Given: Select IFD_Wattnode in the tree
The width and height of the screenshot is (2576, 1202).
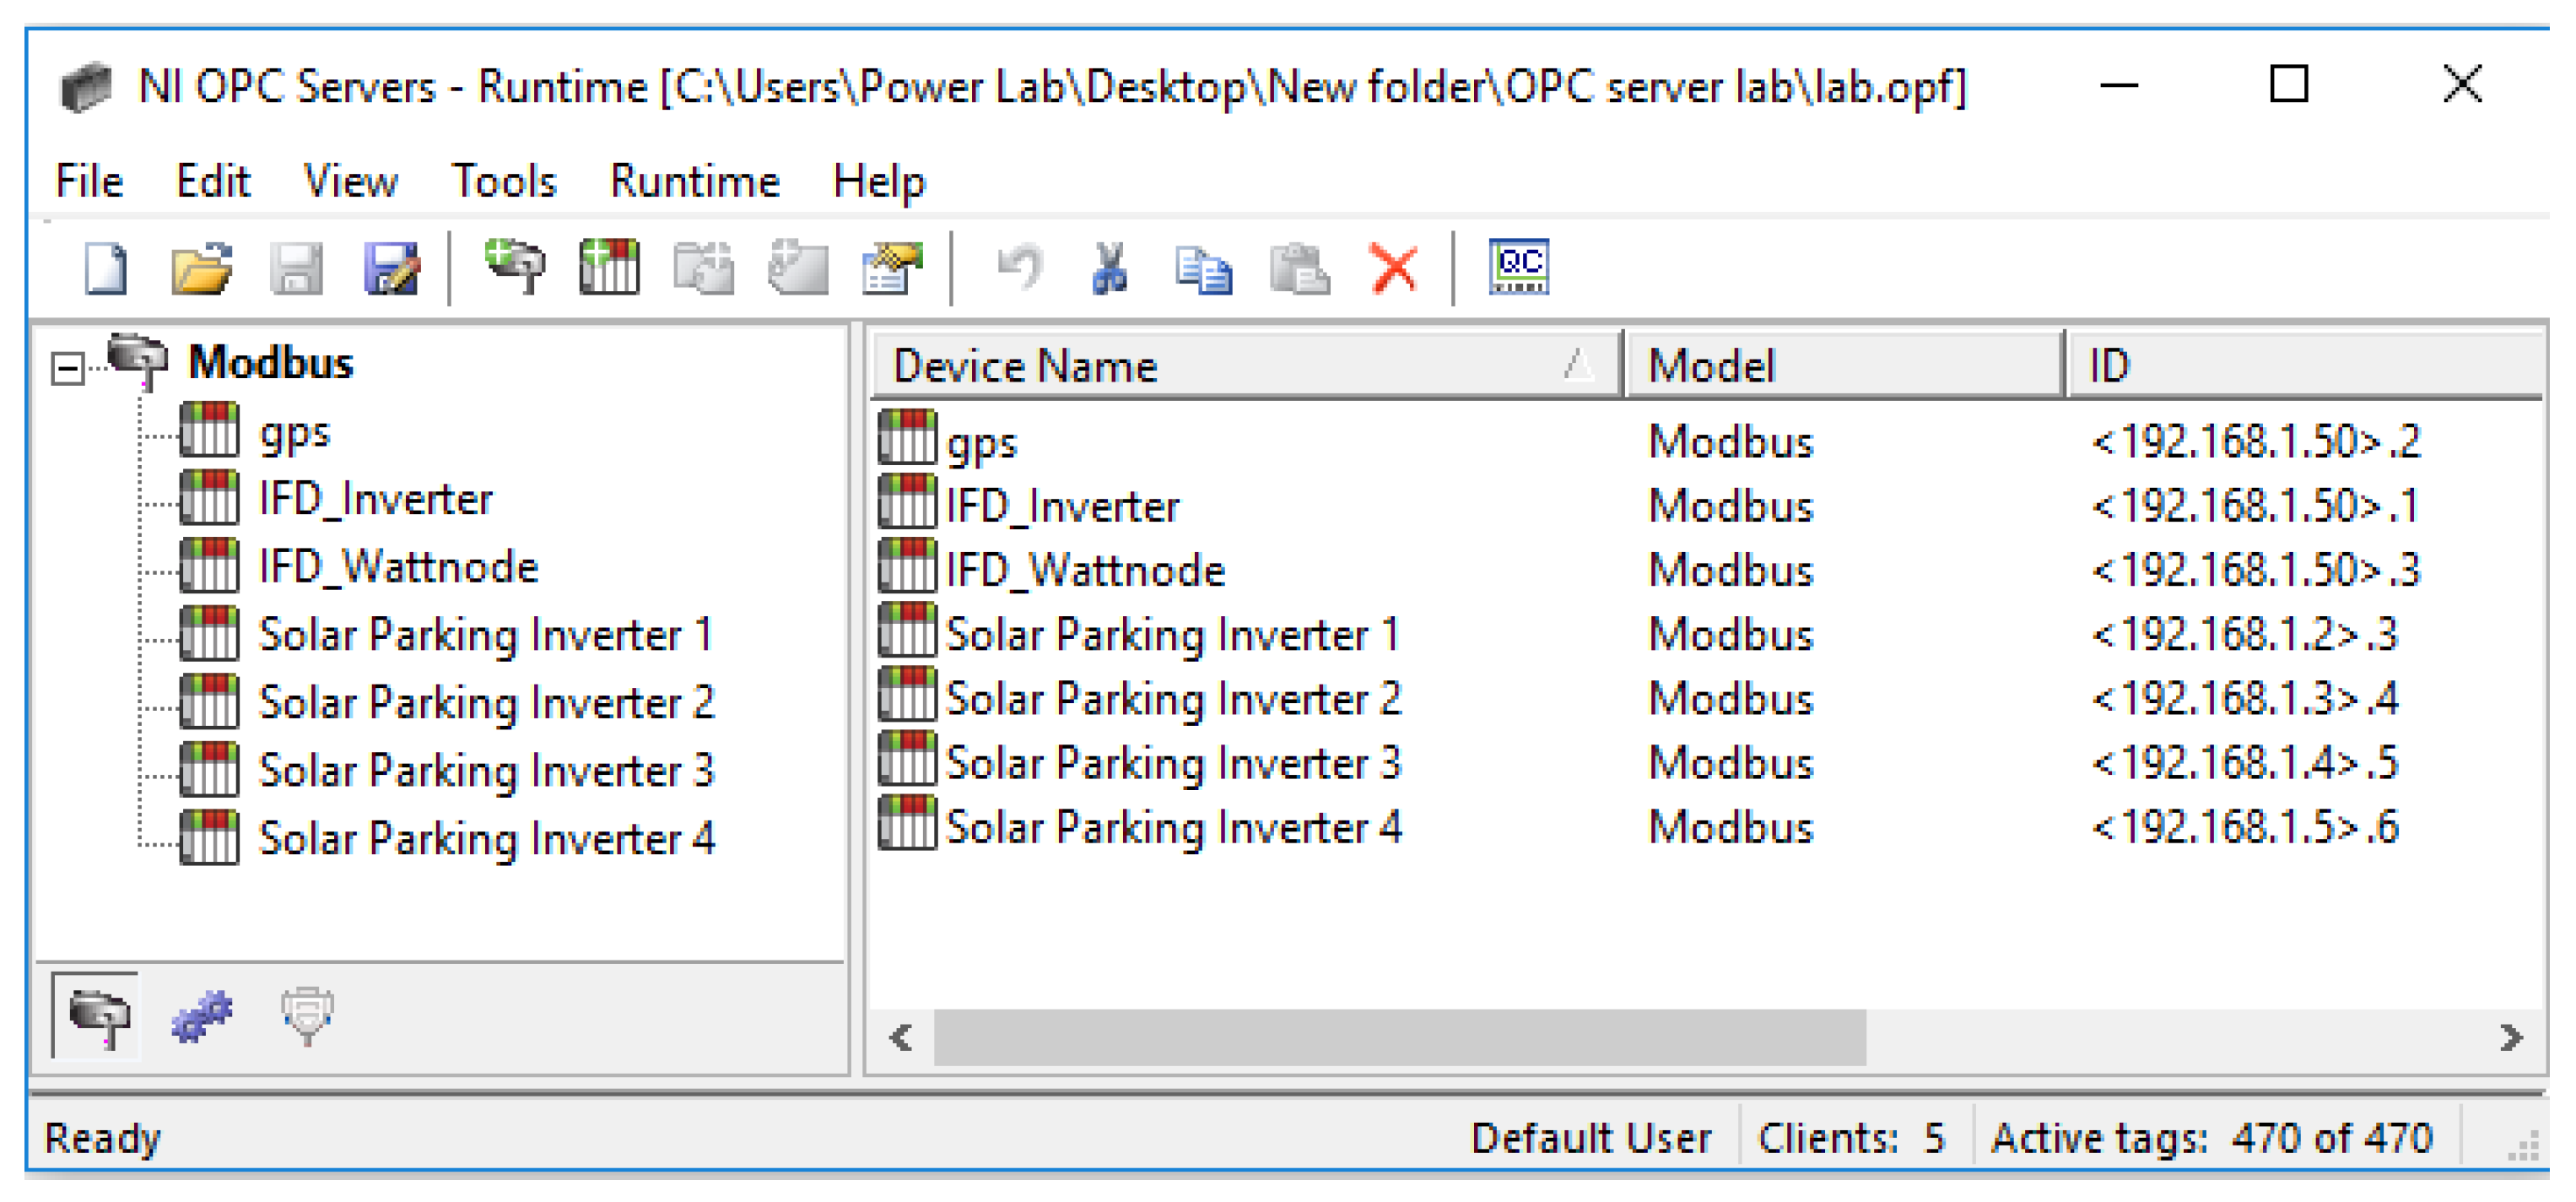Looking at the screenshot, I should (397, 567).
